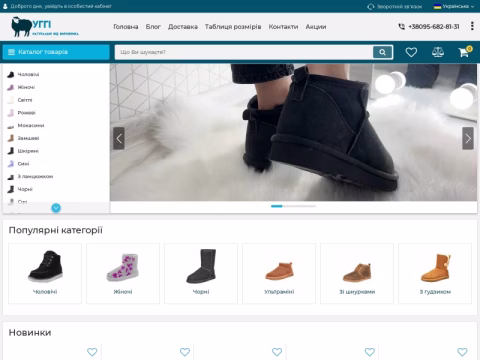
Task: Open the Зі шнурками popular category card
Action: click(357, 273)
